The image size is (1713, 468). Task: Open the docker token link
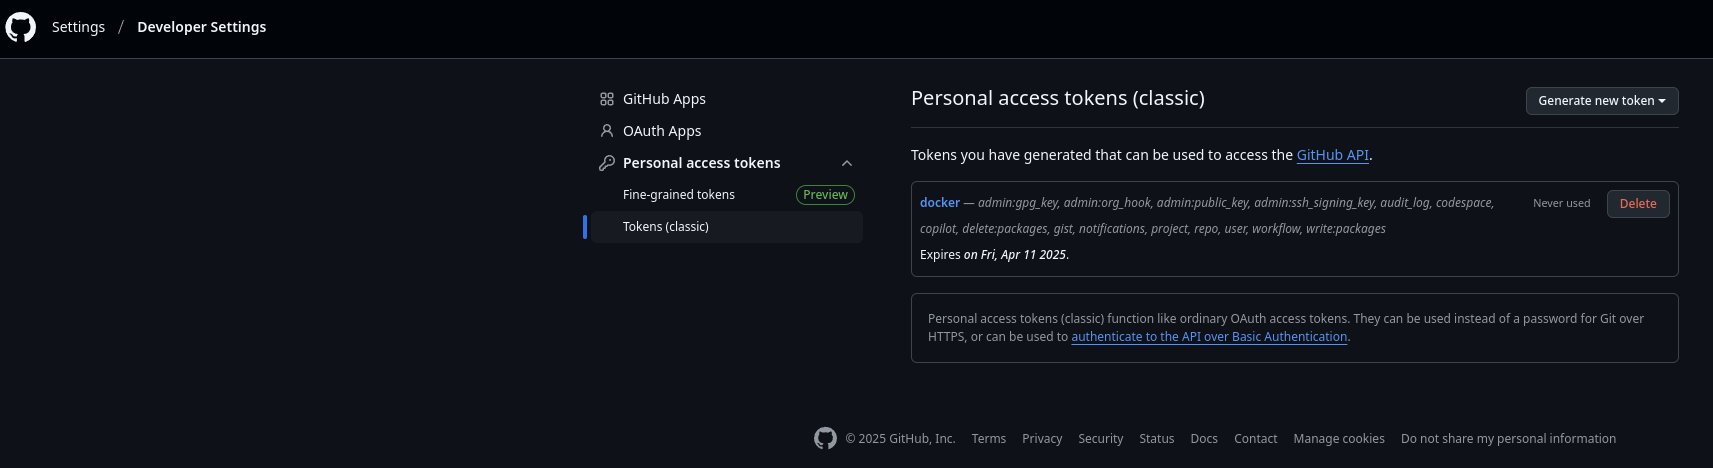click(x=940, y=203)
